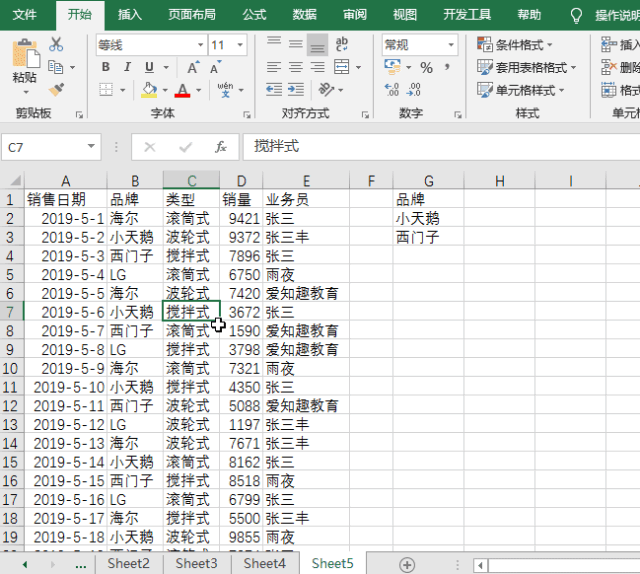Open the font size dropdown showing 11
Viewport: 640px width, 574px height.
click(x=240, y=45)
